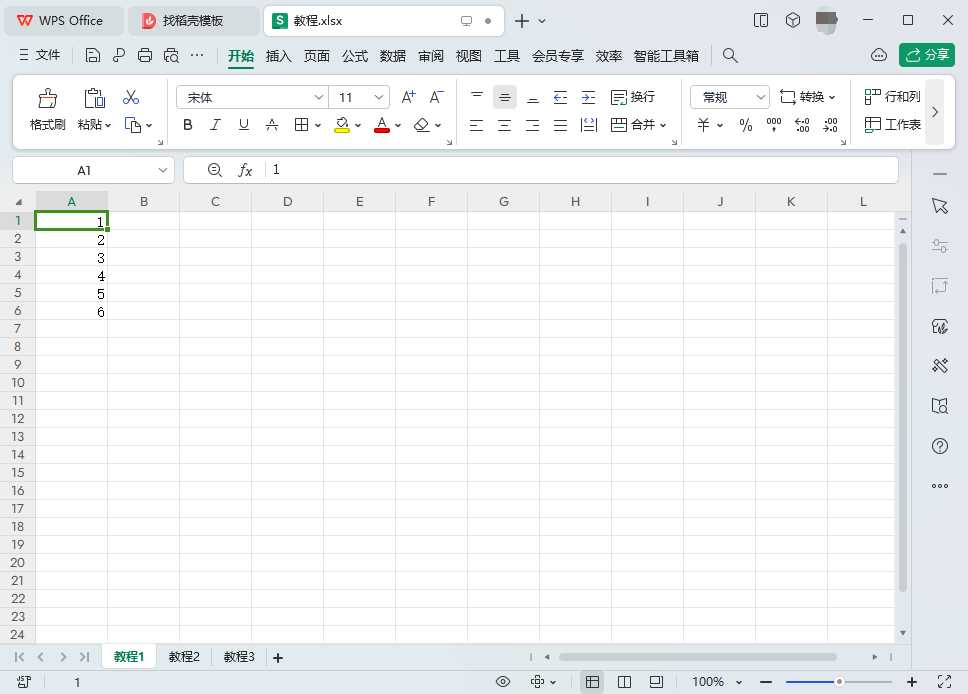Viewport: 968px width, 694px height.
Task: Click the Format Painter (格式刷) icon
Action: tap(48, 98)
